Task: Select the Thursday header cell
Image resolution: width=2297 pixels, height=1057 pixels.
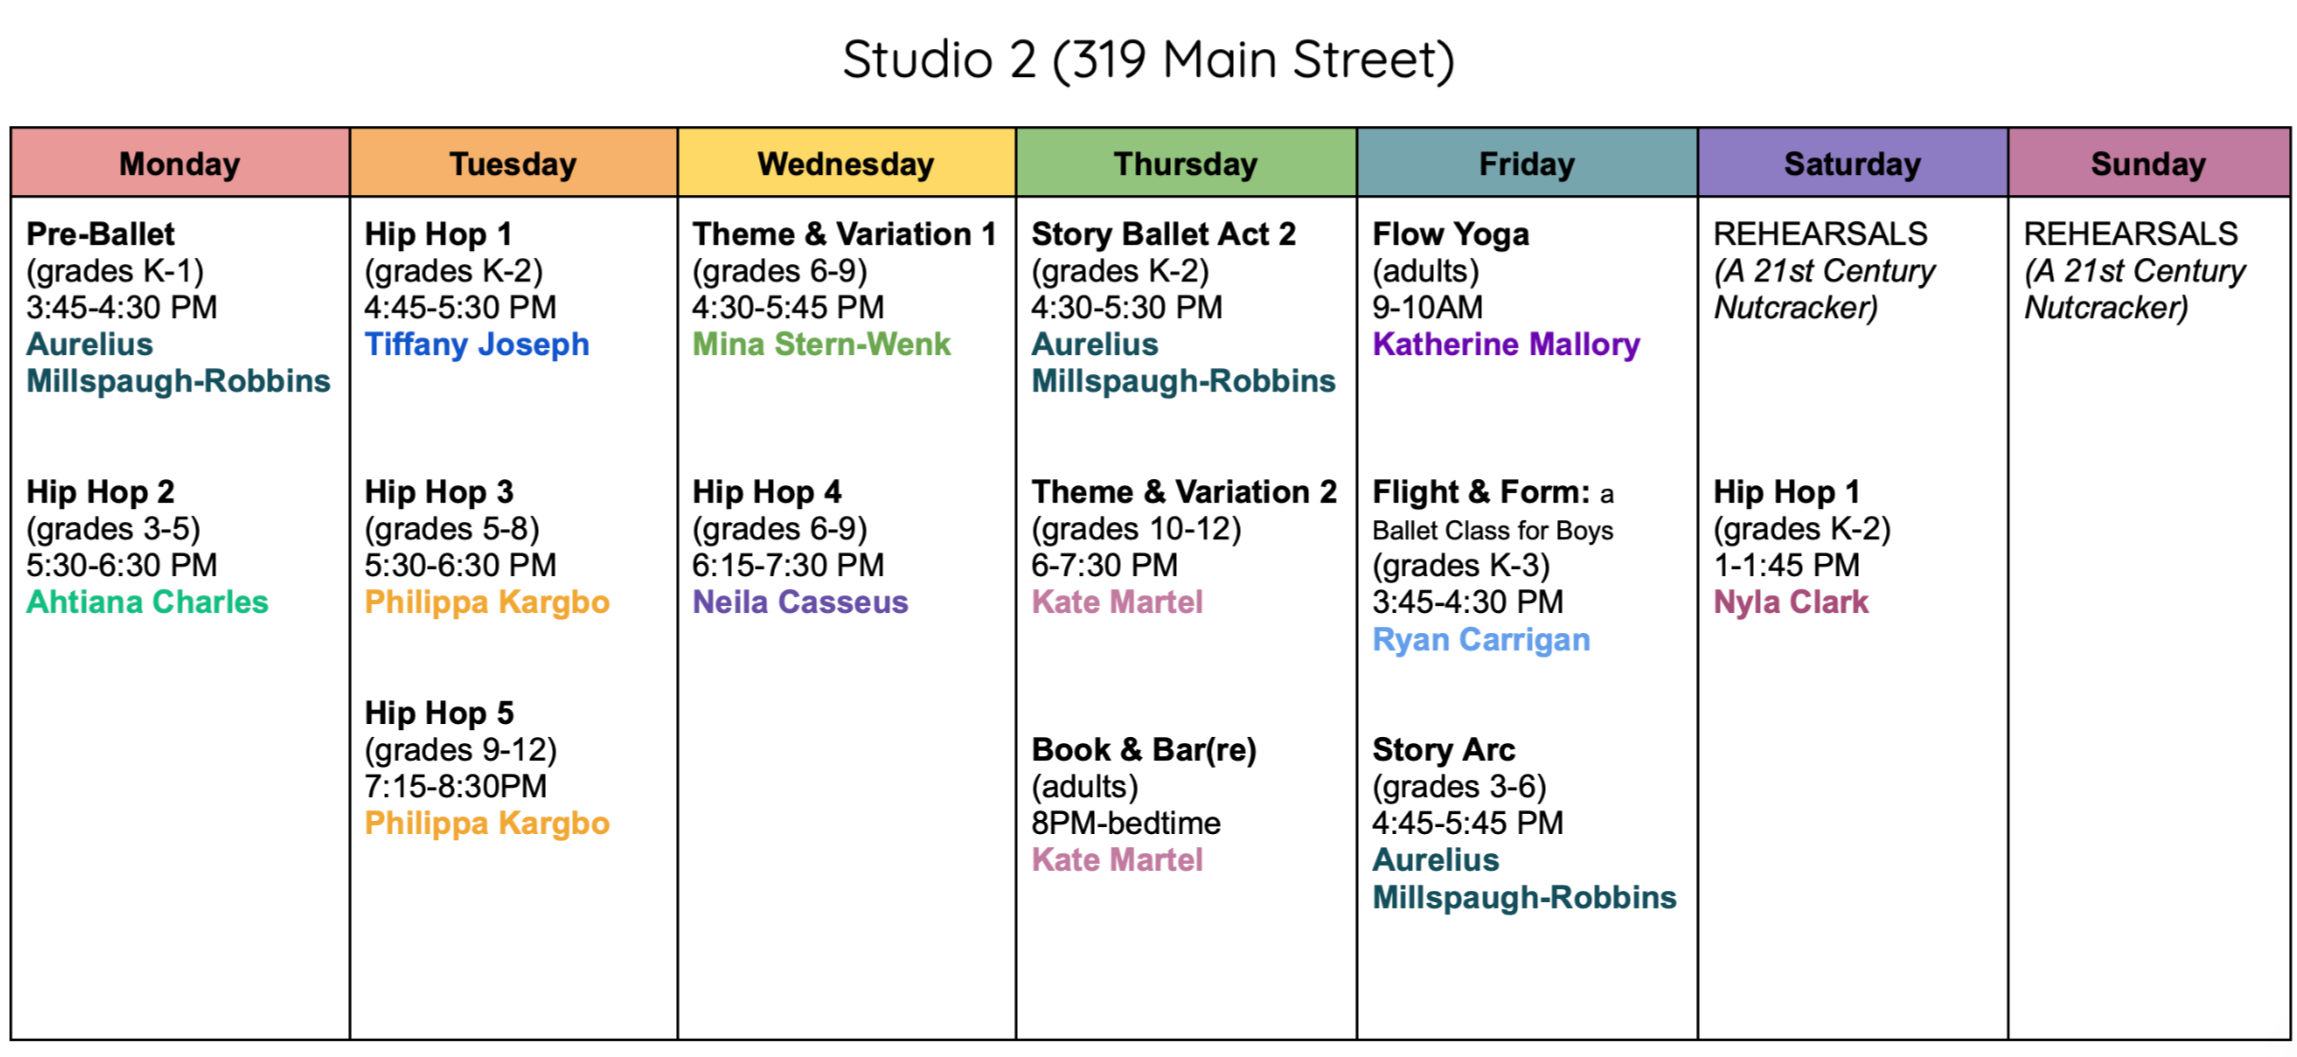Action: [x=1186, y=163]
